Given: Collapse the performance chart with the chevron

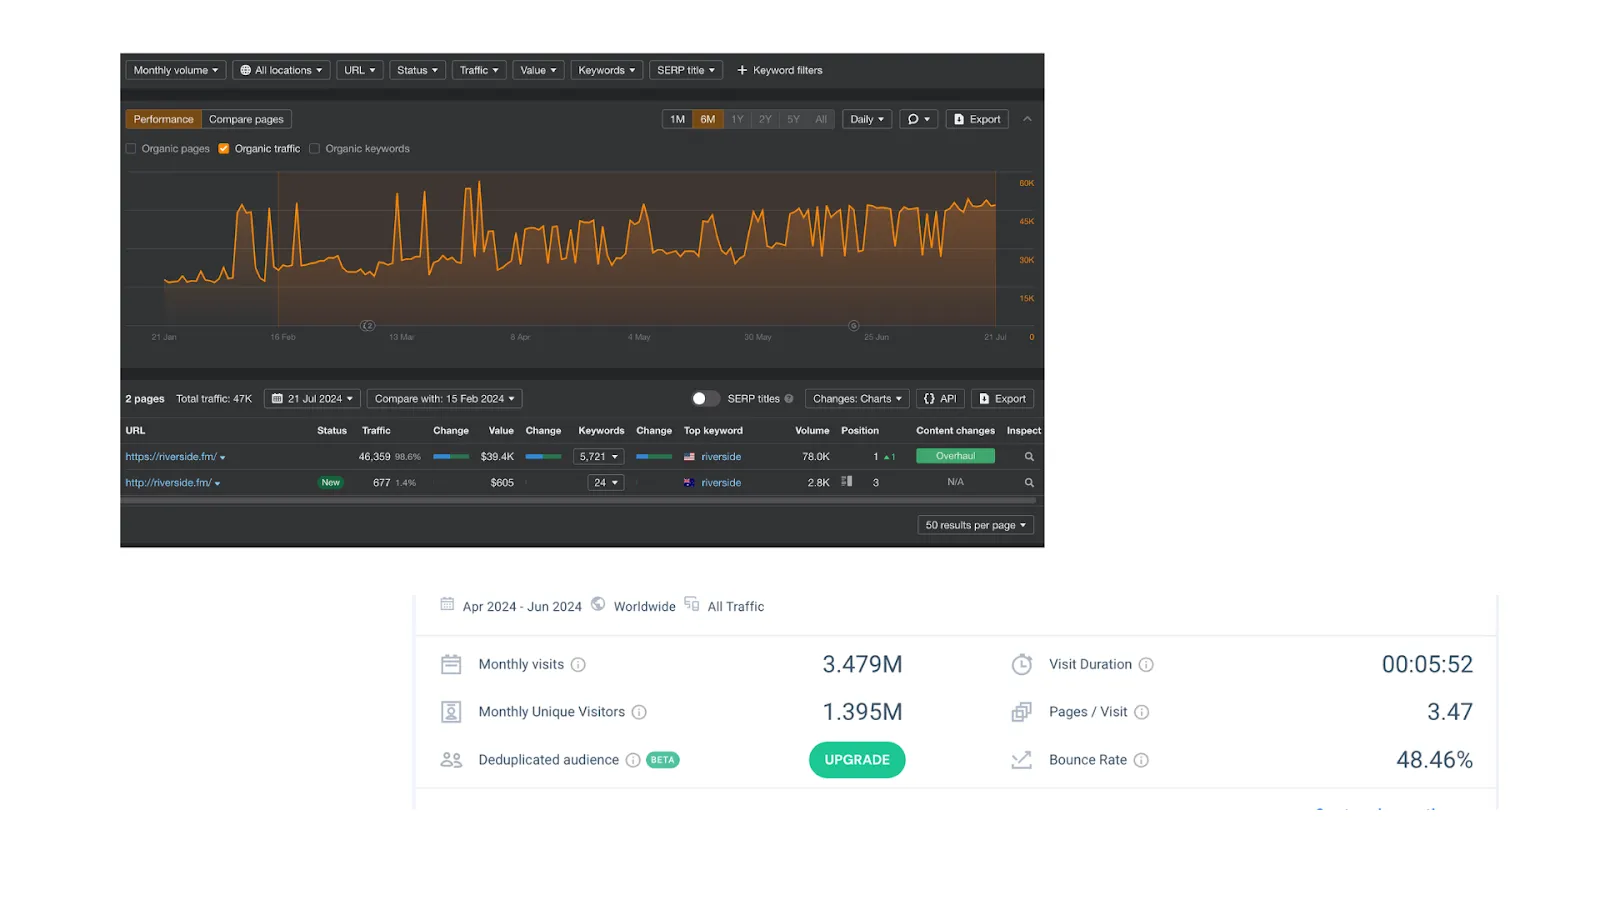Looking at the screenshot, I should (x=1027, y=119).
